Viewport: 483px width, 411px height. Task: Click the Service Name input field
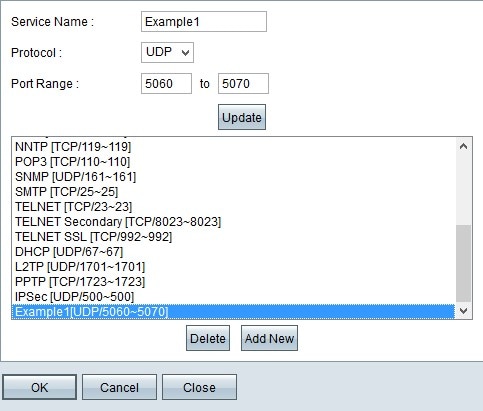point(204,22)
